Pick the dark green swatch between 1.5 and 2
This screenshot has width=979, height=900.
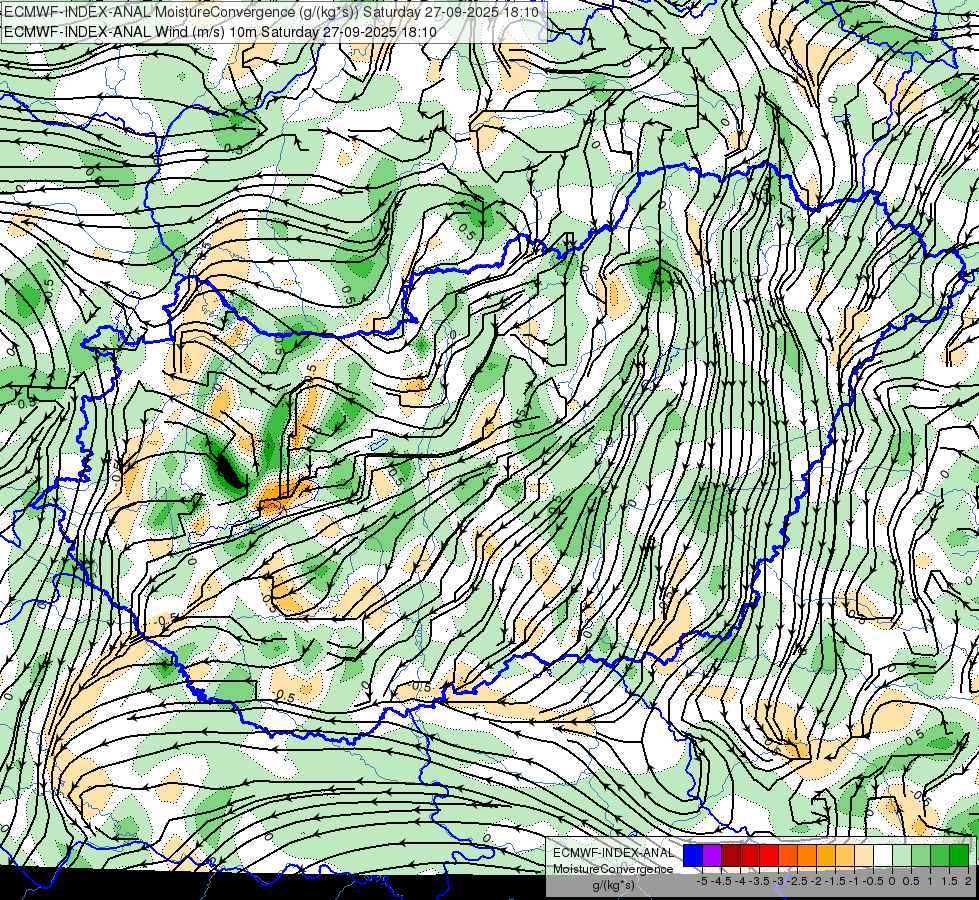(959, 855)
